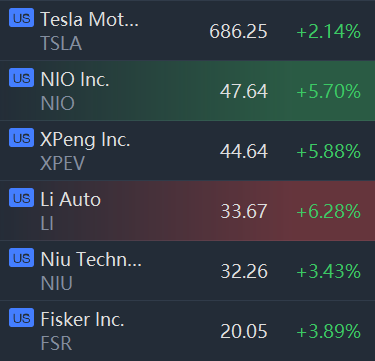Click NIO's +5.70% change value
Image resolution: width=375 pixels, height=361 pixels.
(328, 91)
